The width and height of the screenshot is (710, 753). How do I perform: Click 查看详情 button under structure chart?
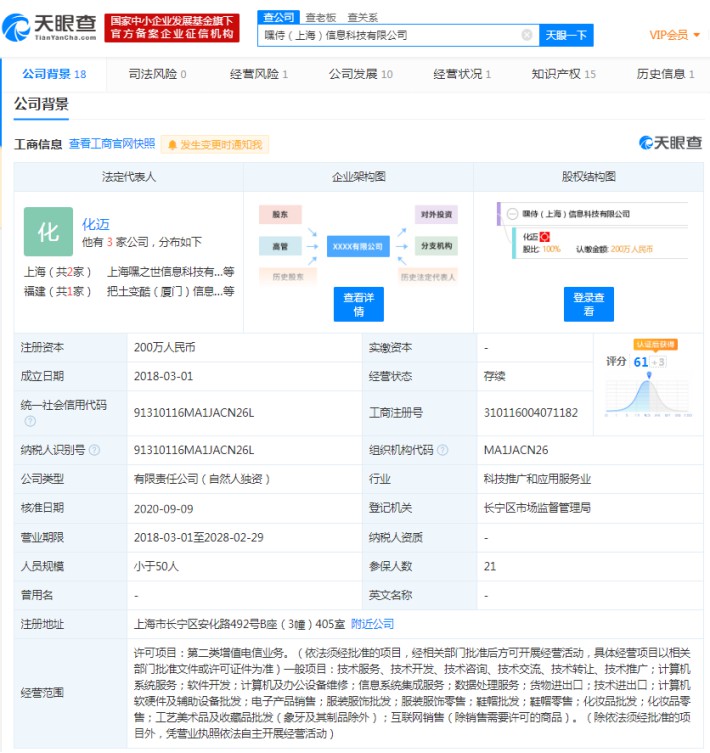coord(359,304)
